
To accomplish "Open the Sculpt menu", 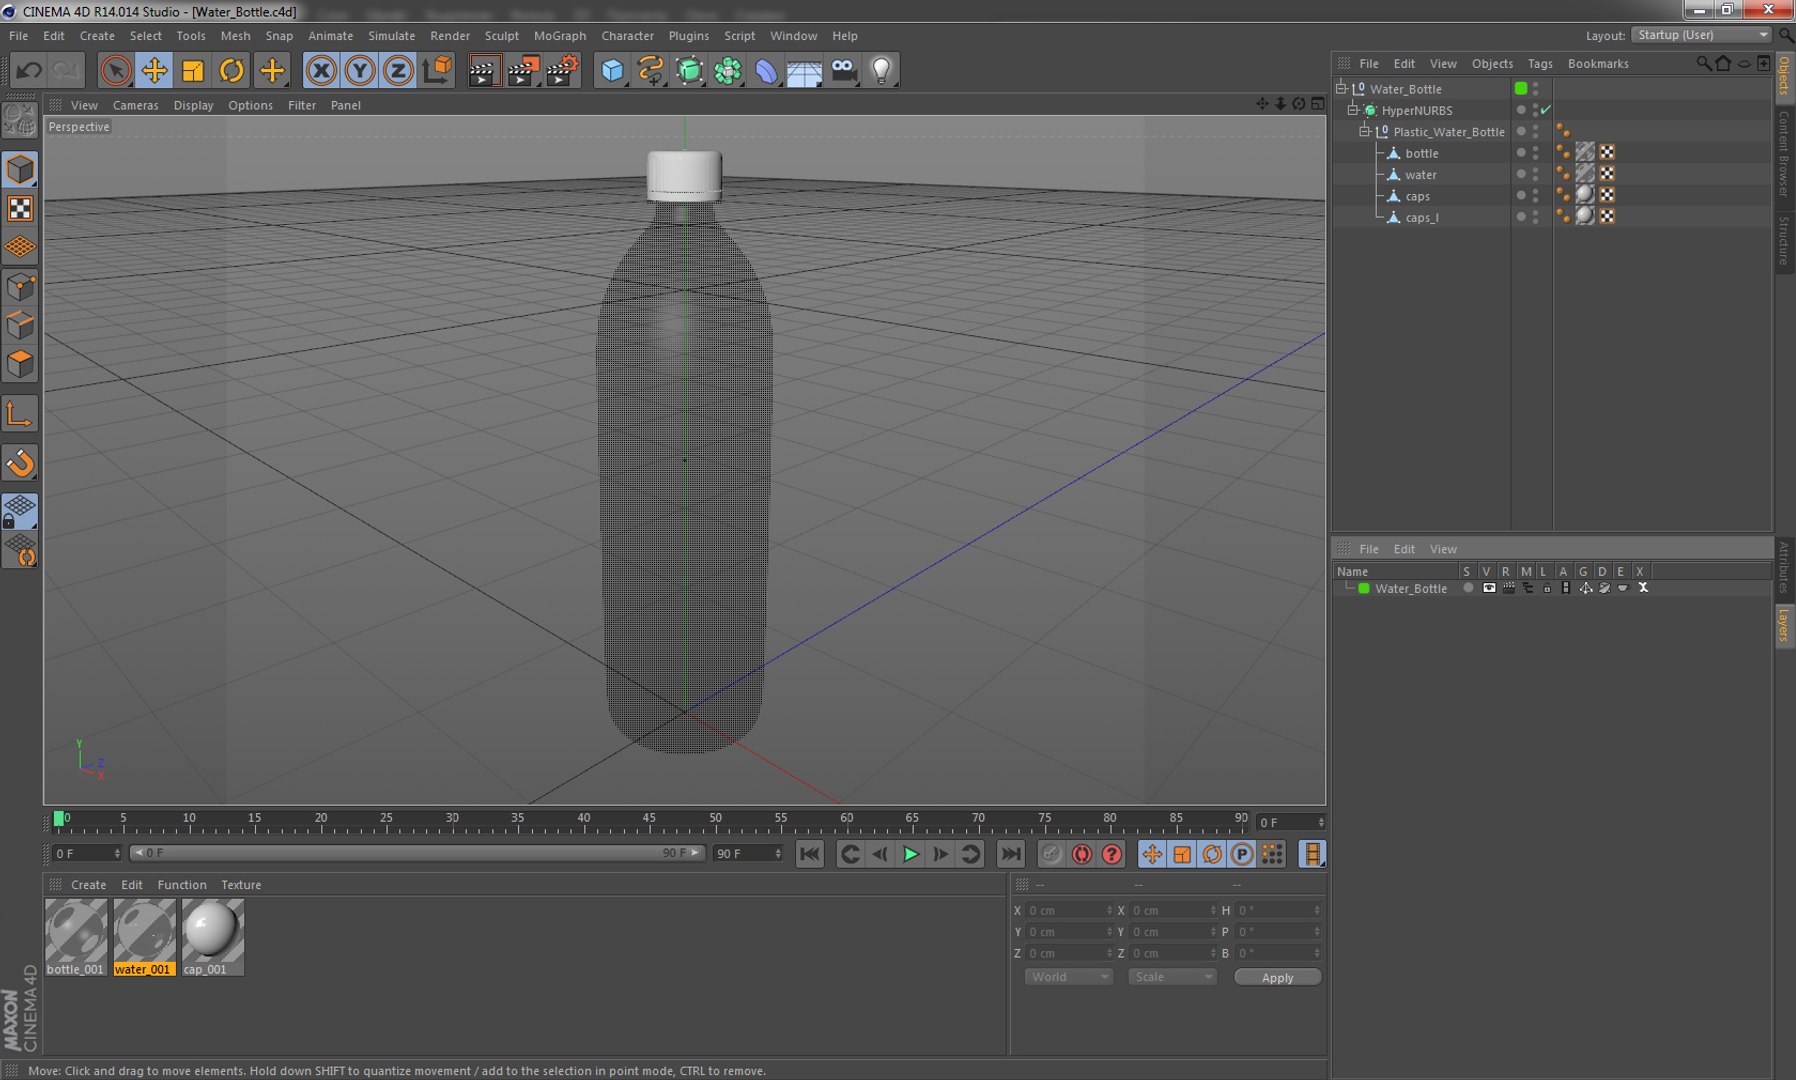I will [x=502, y=36].
